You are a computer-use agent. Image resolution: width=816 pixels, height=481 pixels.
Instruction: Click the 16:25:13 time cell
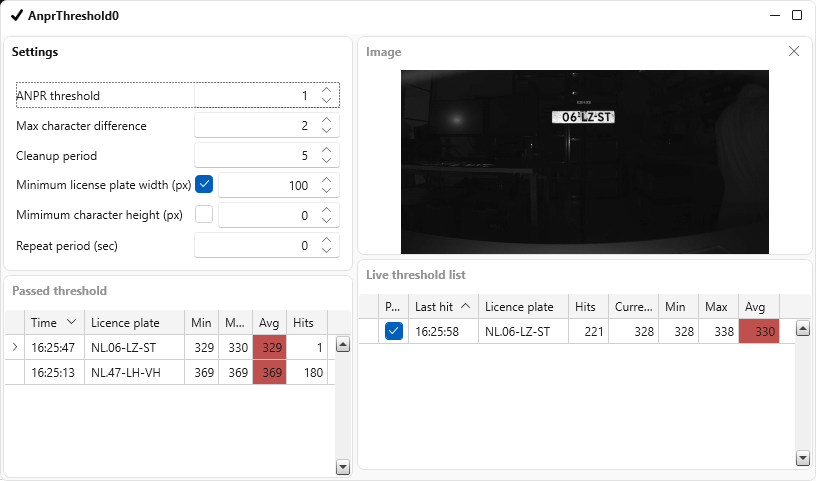(54, 372)
